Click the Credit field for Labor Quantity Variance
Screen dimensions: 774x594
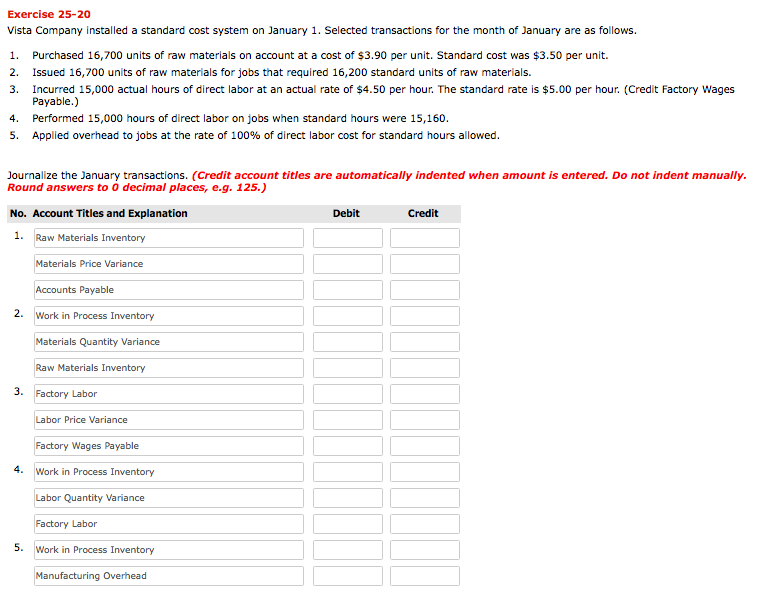[x=424, y=498]
